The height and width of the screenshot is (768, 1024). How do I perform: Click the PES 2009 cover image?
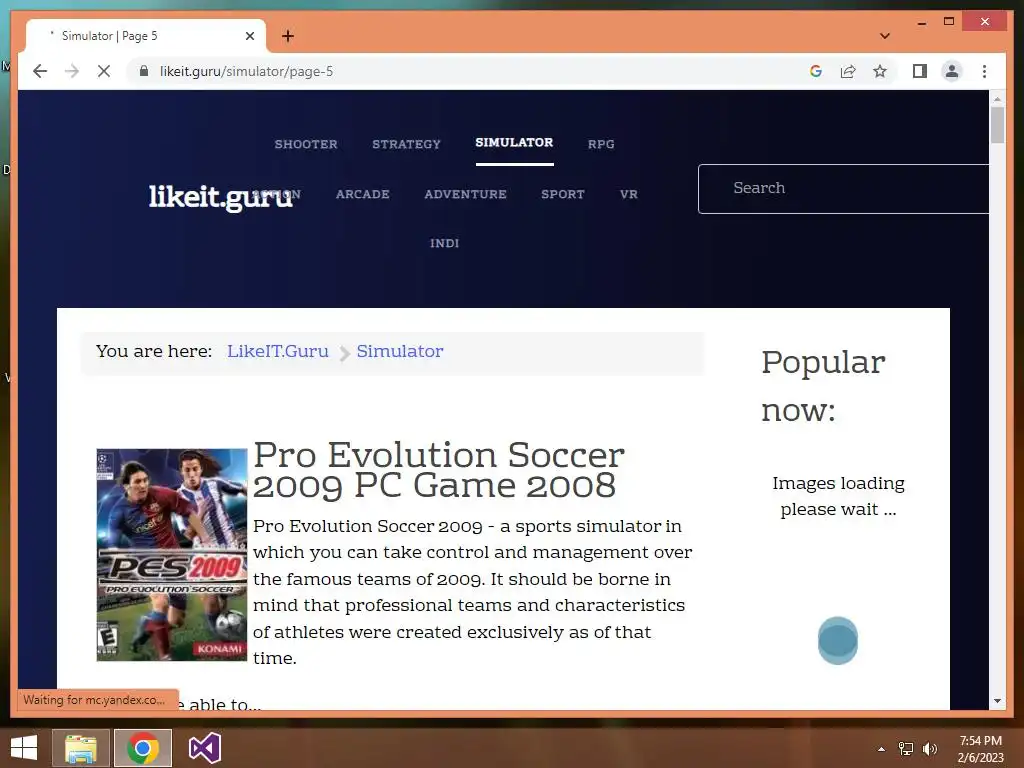(172, 554)
